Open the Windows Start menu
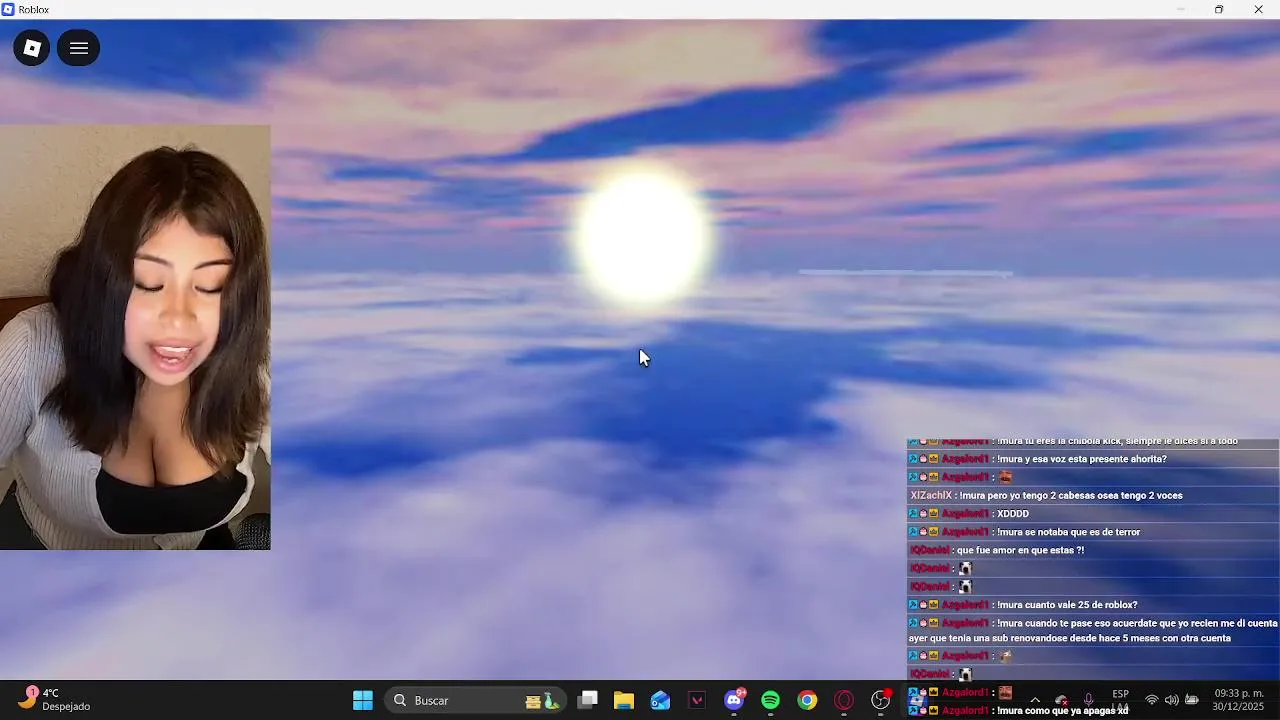The width and height of the screenshot is (1280, 720). (363, 700)
